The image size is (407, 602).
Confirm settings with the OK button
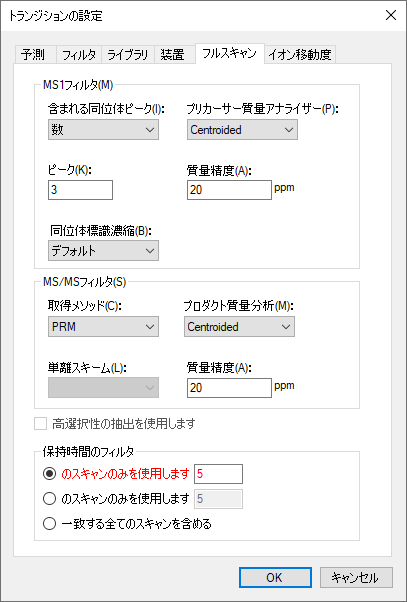275,577
